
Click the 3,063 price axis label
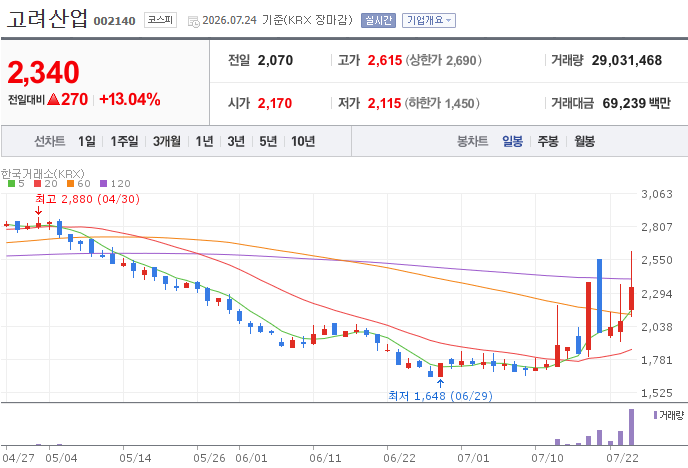click(x=657, y=194)
